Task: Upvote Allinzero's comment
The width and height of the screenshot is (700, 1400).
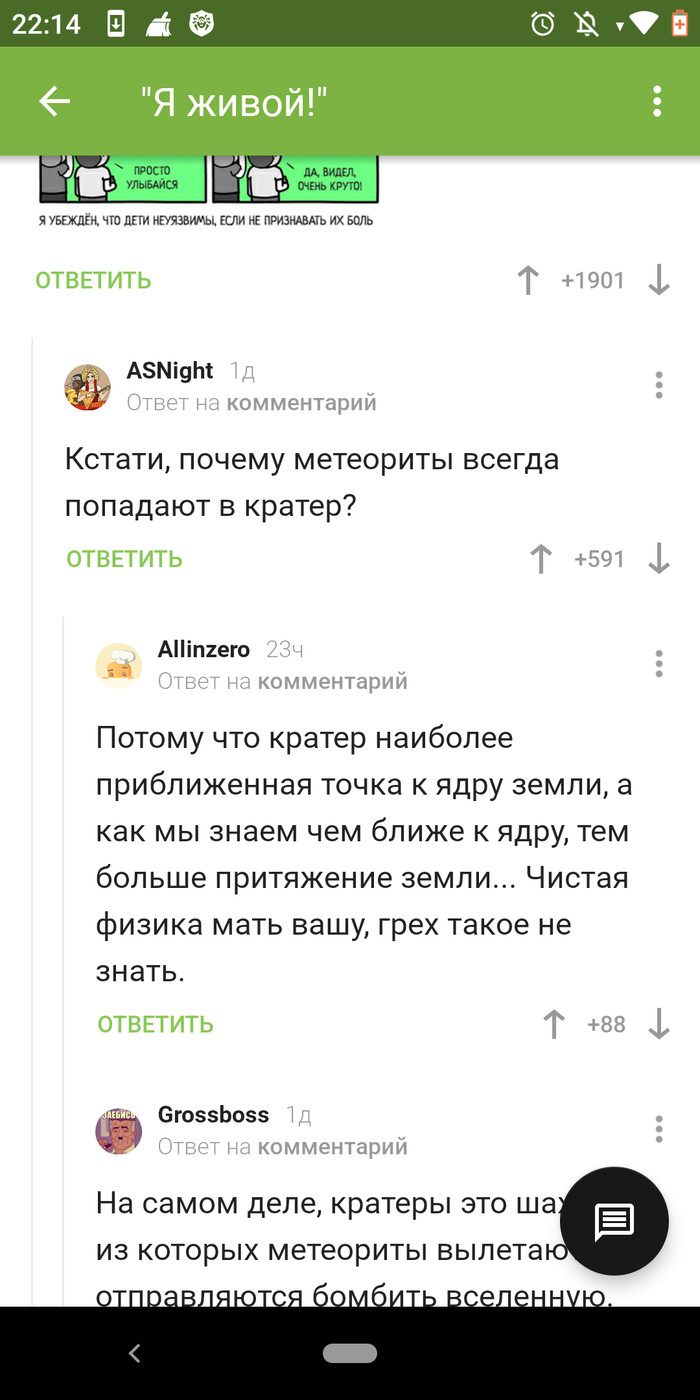Action: (553, 1024)
